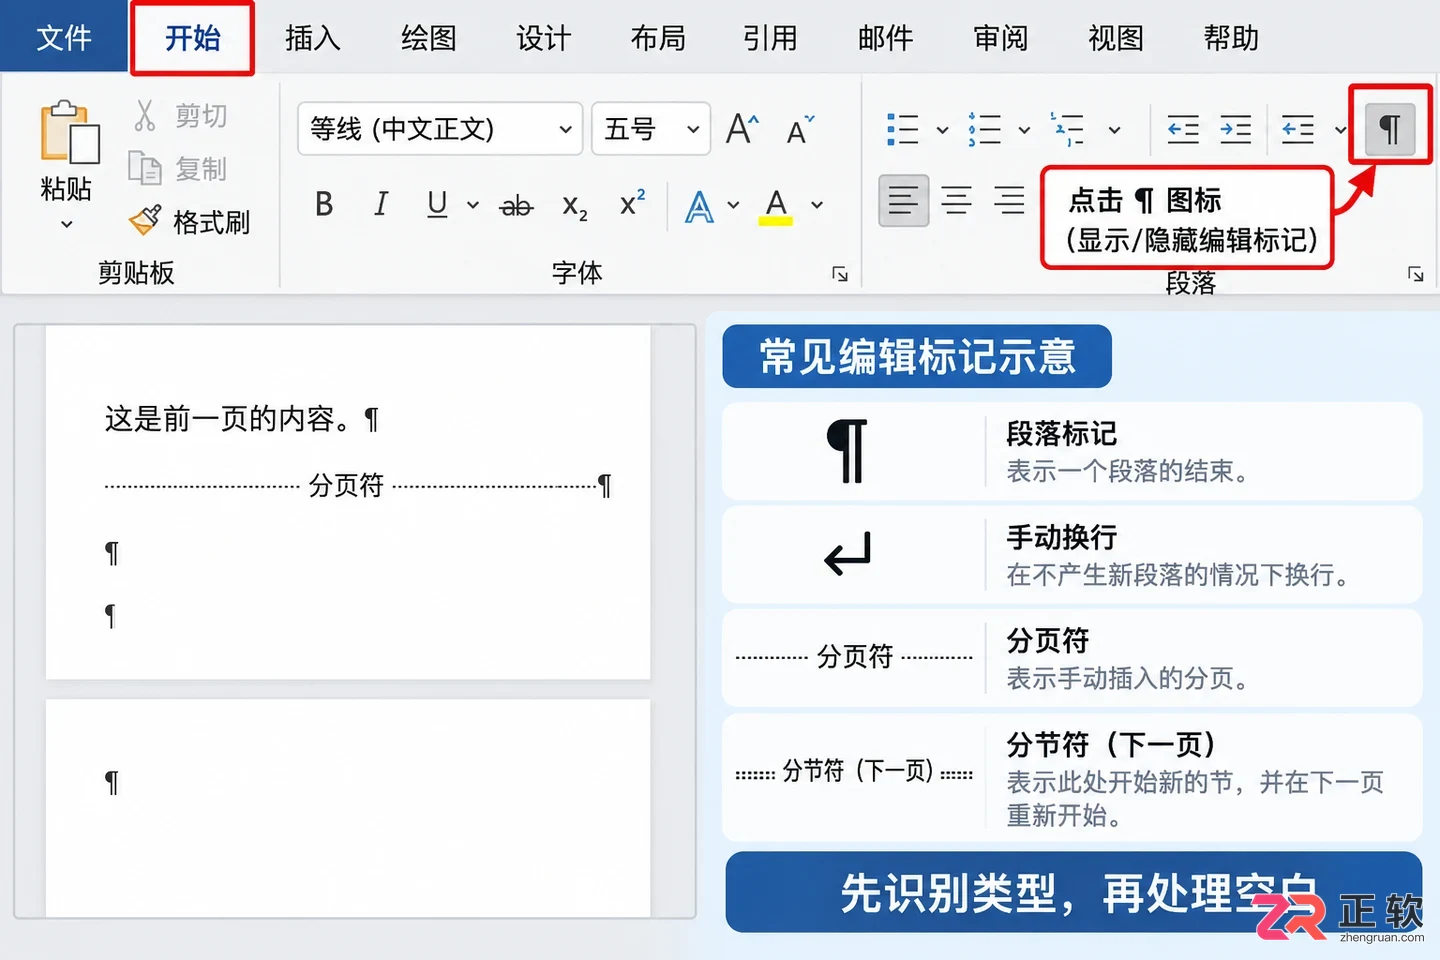The image size is (1440, 960).
Task: Toggle superscript x² formatting
Action: pyautogui.click(x=632, y=203)
